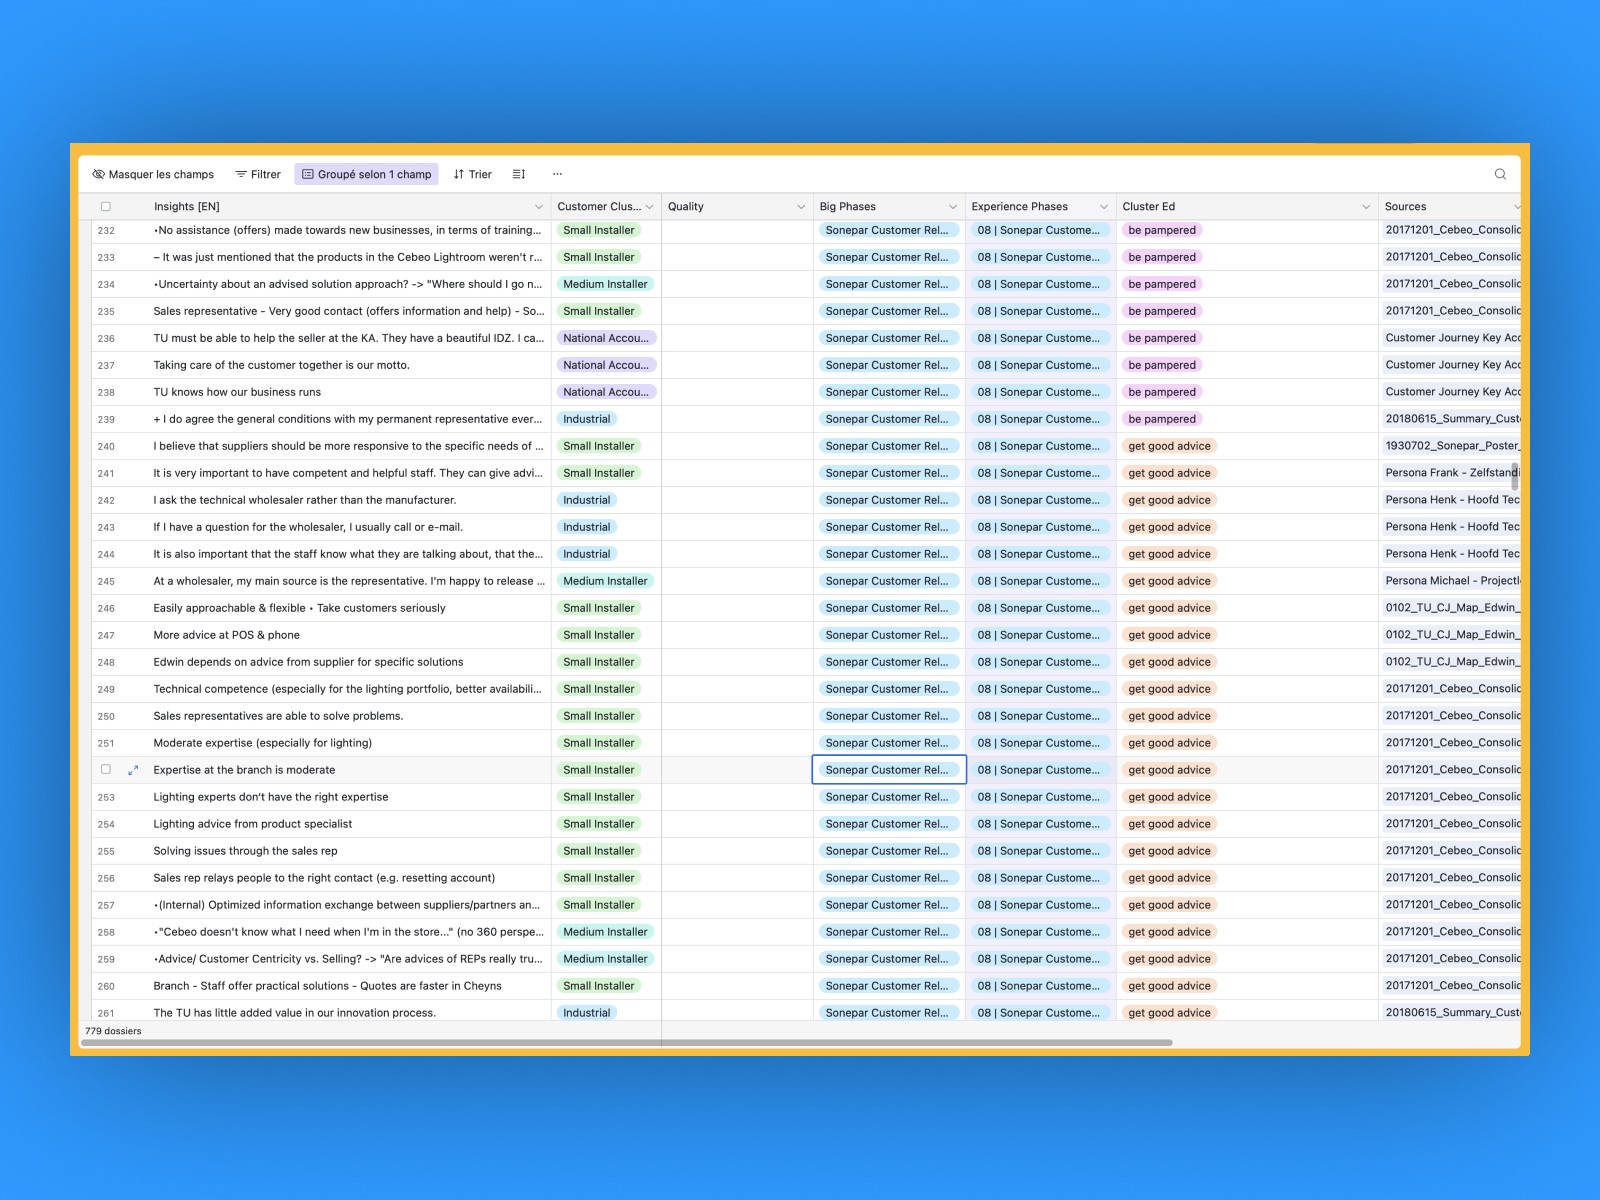The height and width of the screenshot is (1200, 1600).
Task: Select 'Easily approachable & flexible' cell
Action: pos(351,608)
